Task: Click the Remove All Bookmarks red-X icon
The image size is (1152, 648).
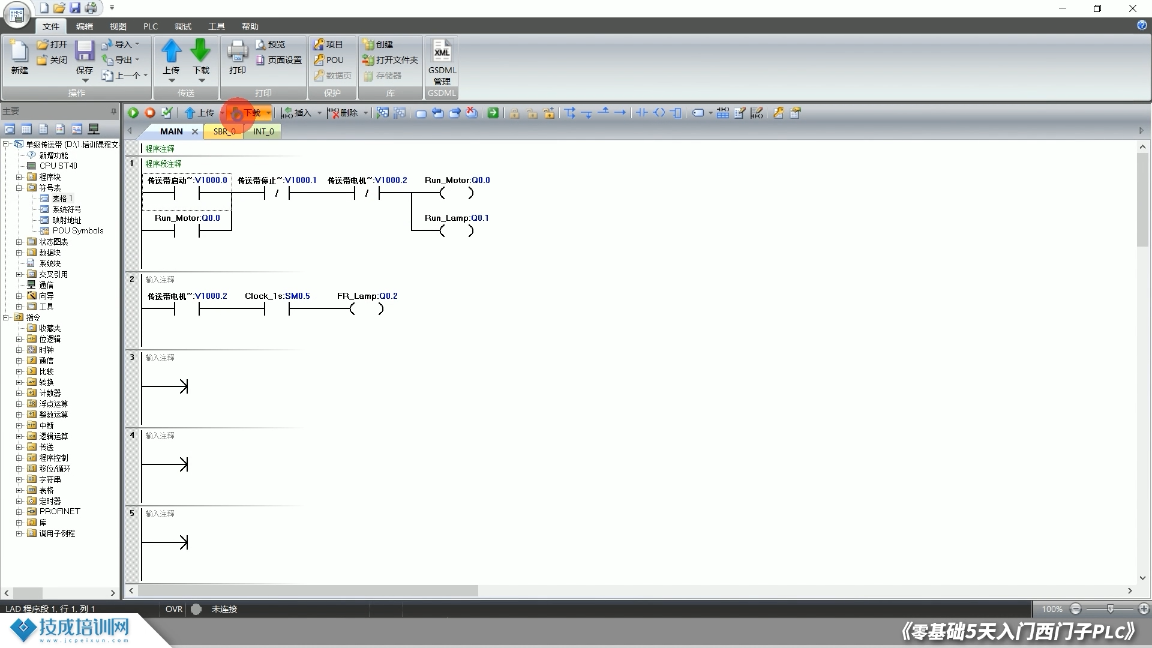Action: point(472,113)
